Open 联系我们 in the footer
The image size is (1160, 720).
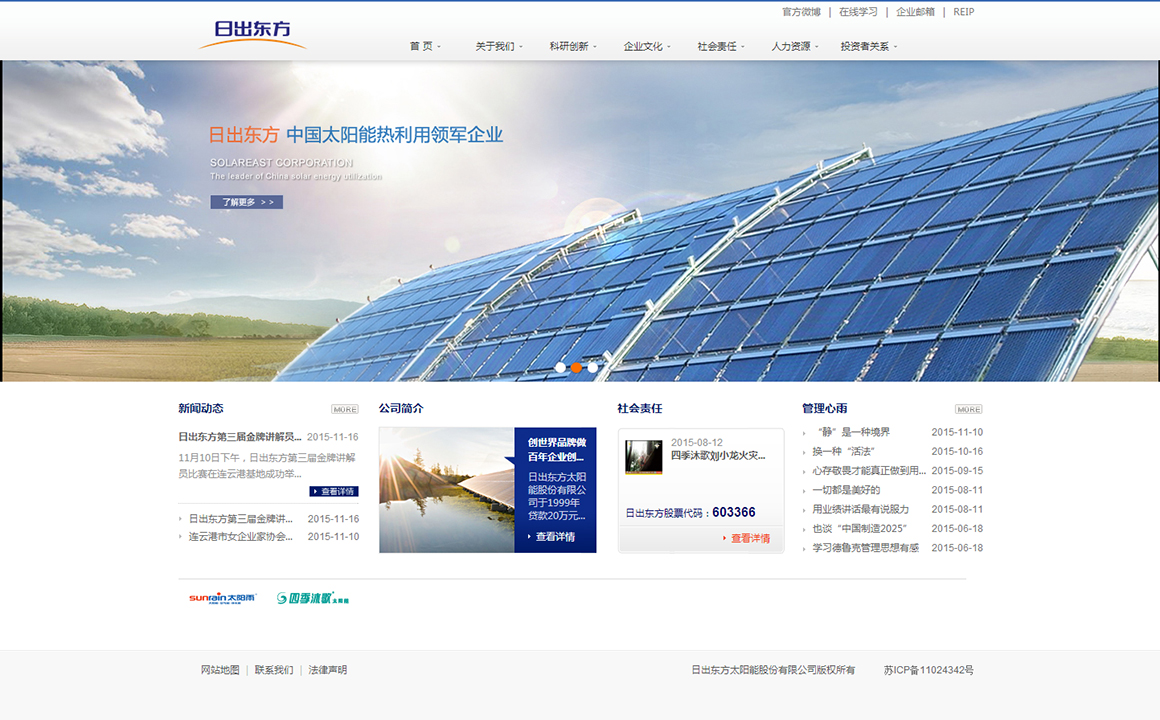tap(274, 670)
